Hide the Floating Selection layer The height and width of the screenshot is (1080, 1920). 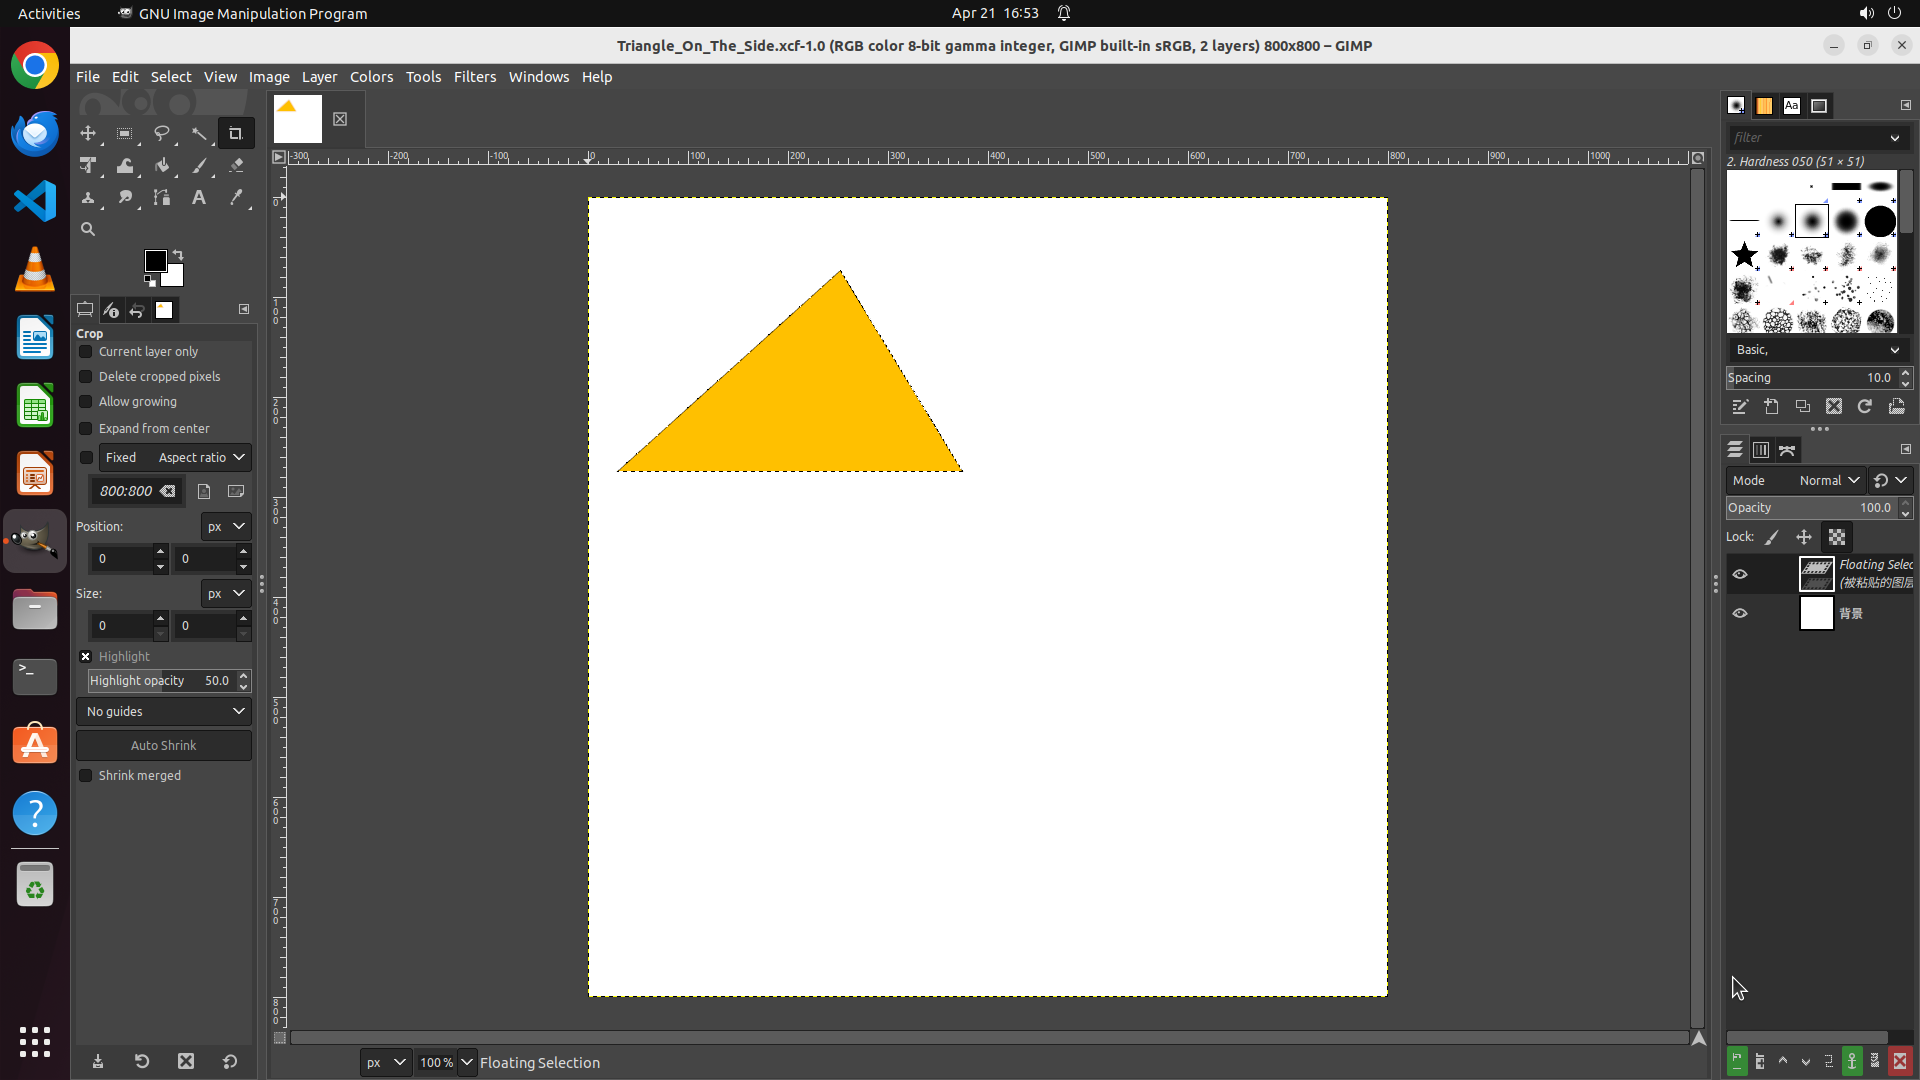1740,574
